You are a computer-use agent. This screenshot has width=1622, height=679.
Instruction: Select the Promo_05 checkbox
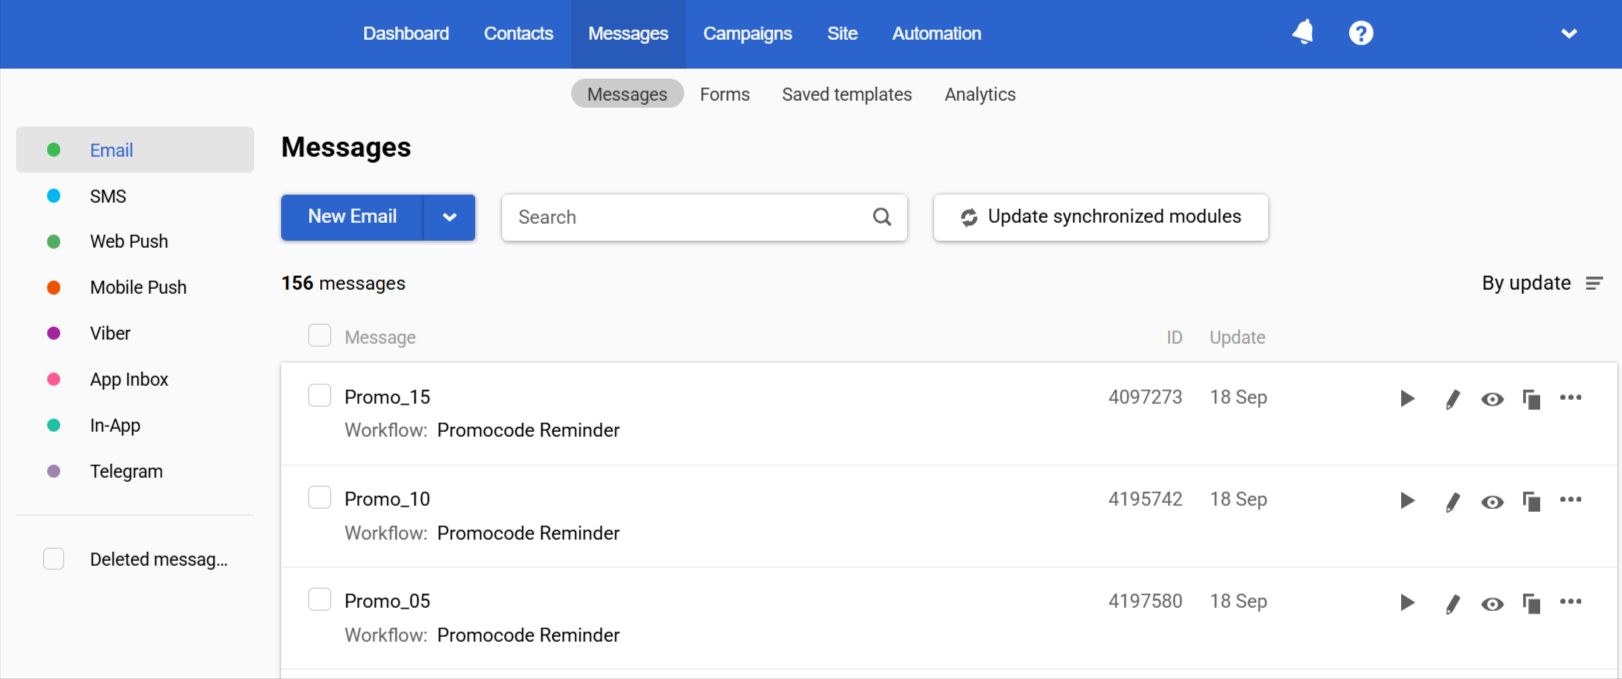pos(319,599)
